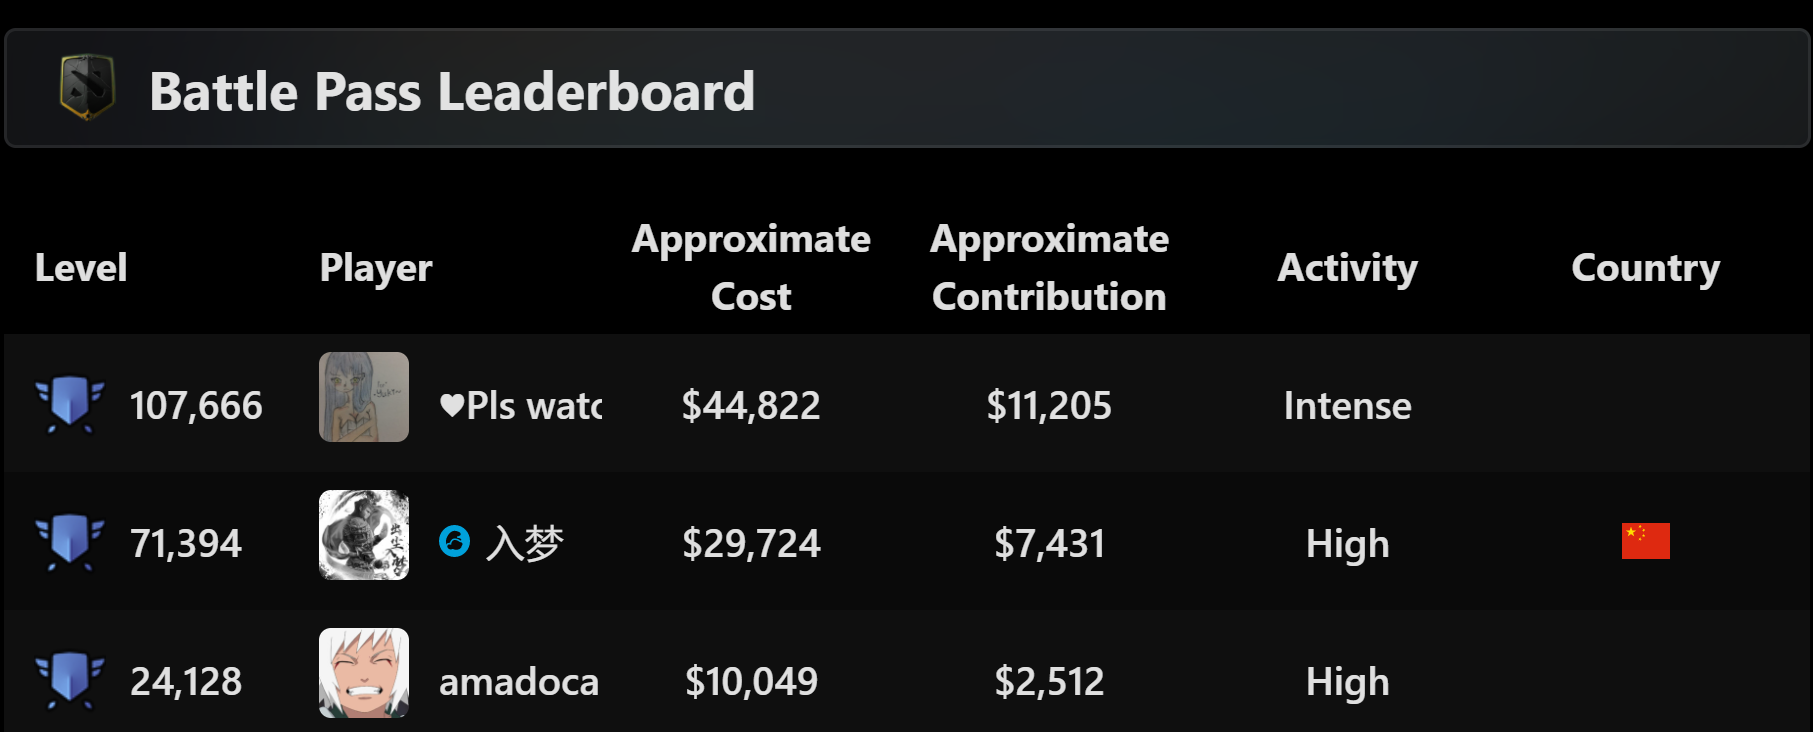
Task: Click the Dota shield logo in header
Action: (x=87, y=88)
